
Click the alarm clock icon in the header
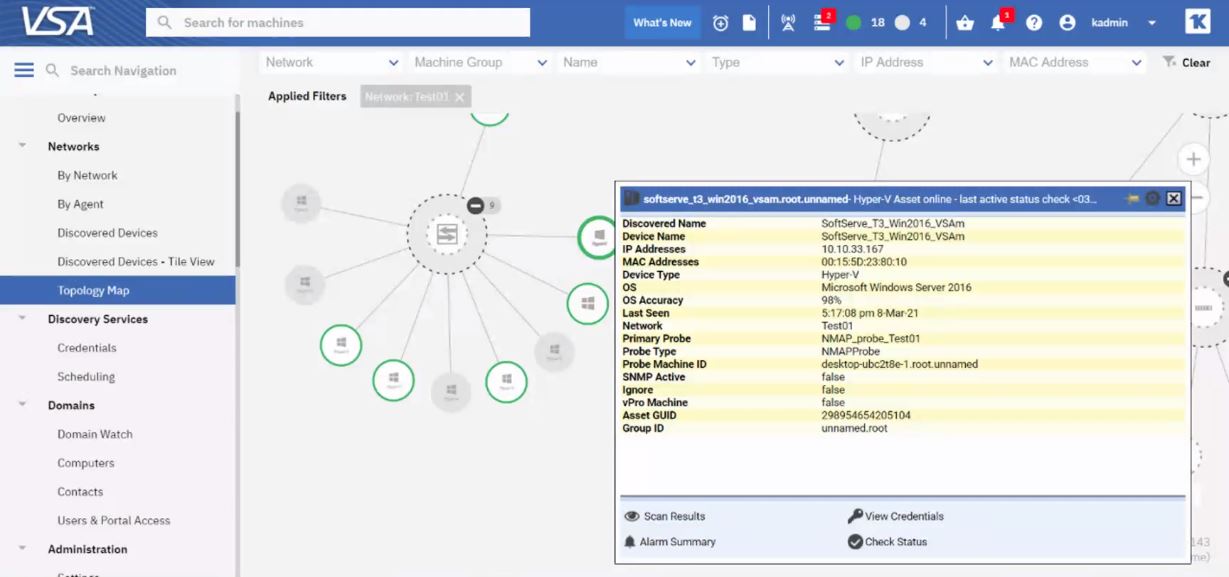(x=721, y=21)
